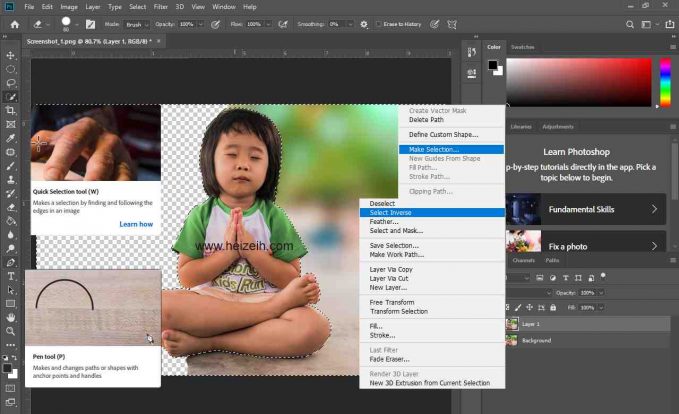Select the Hand tool
The width and height of the screenshot is (679, 414).
[x=10, y=317]
